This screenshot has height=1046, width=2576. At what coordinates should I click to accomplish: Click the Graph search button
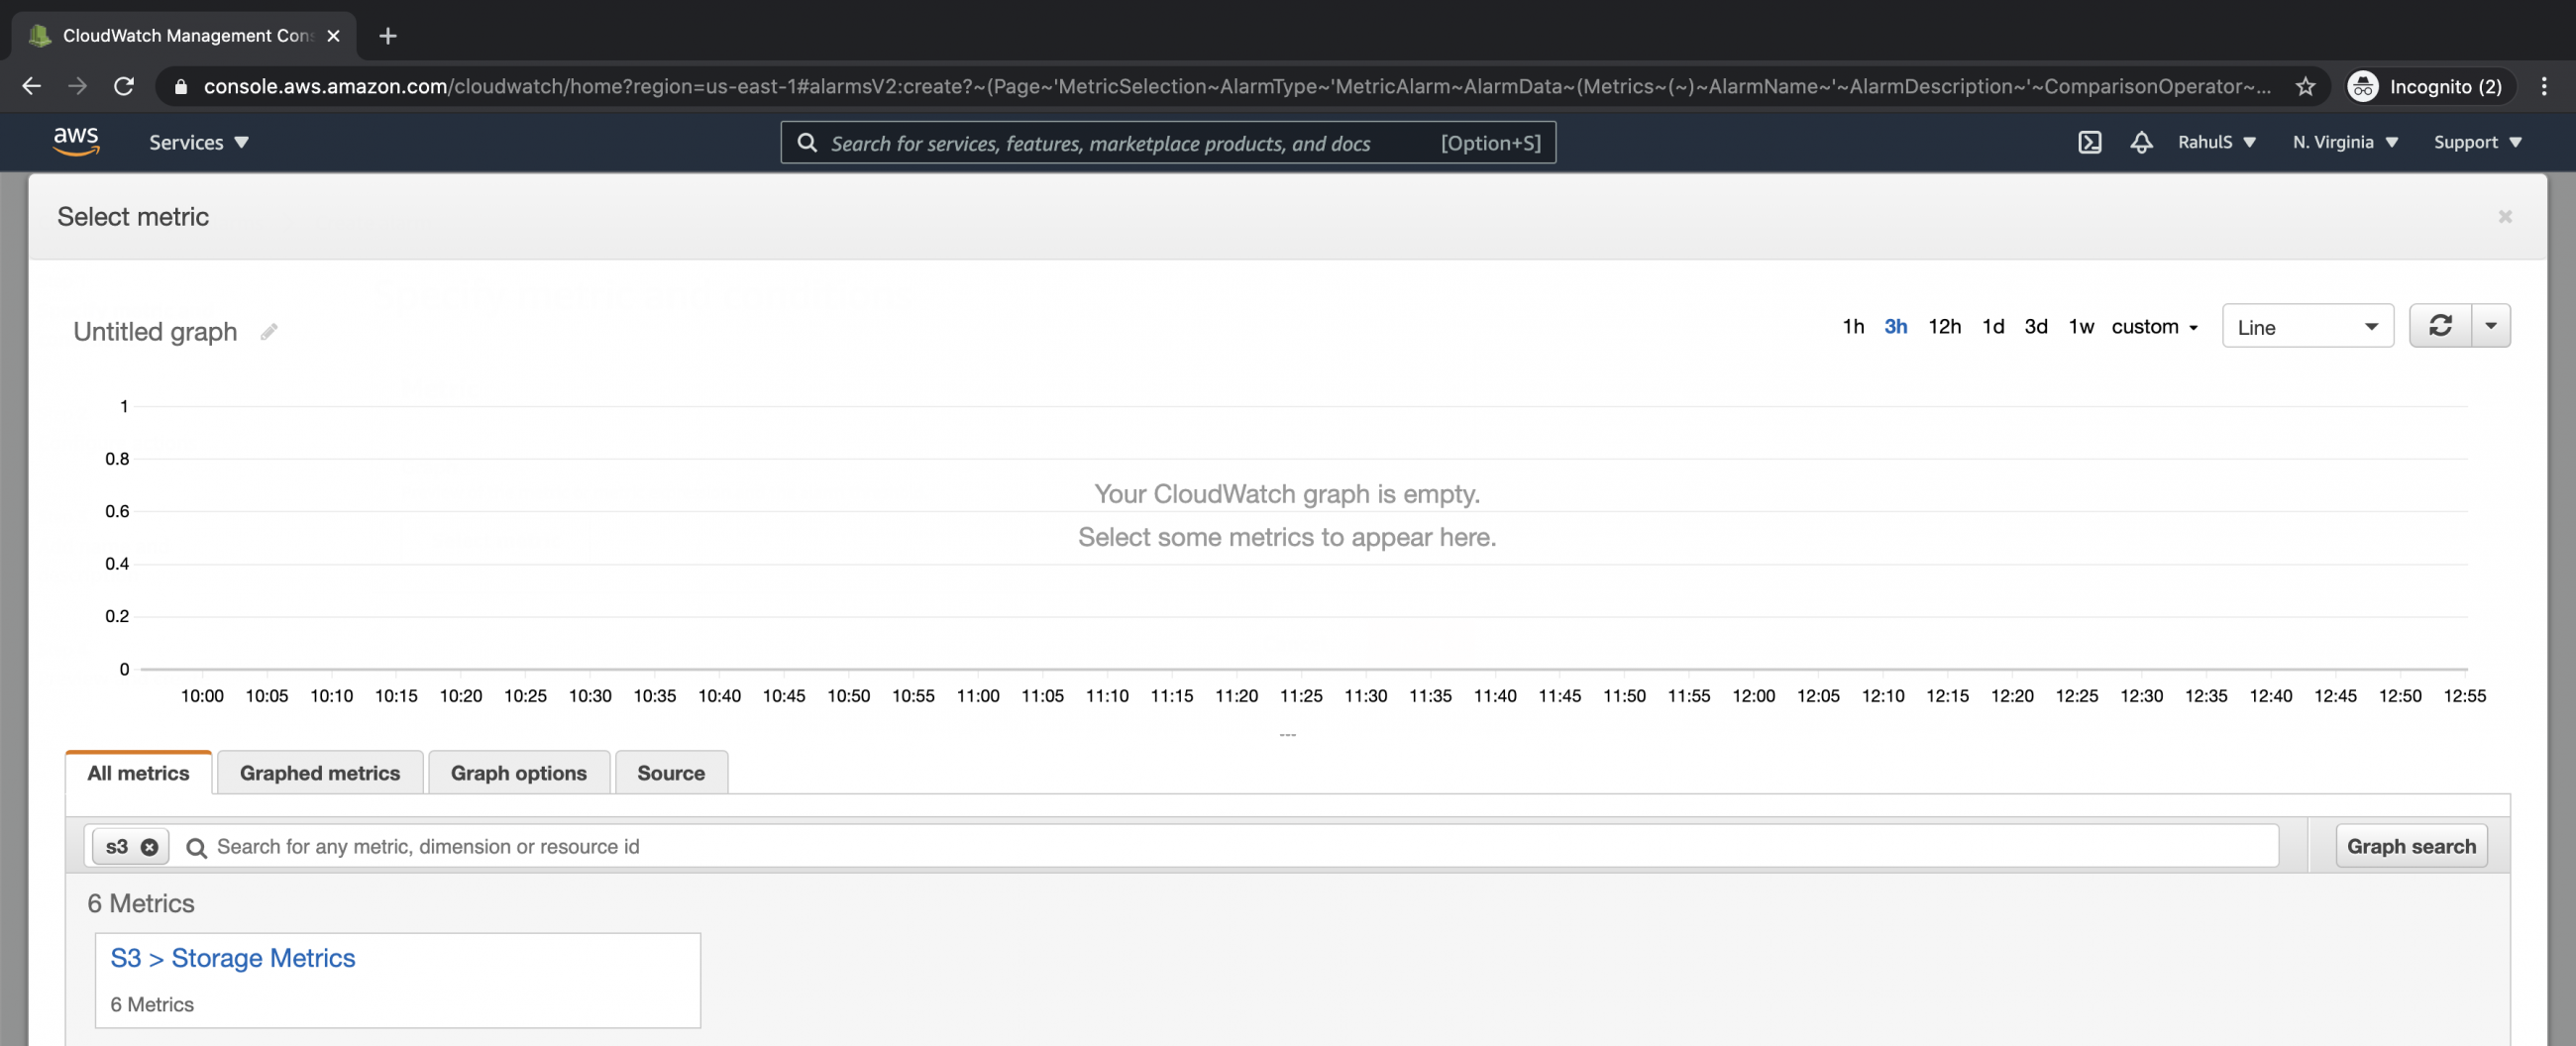(x=2411, y=846)
